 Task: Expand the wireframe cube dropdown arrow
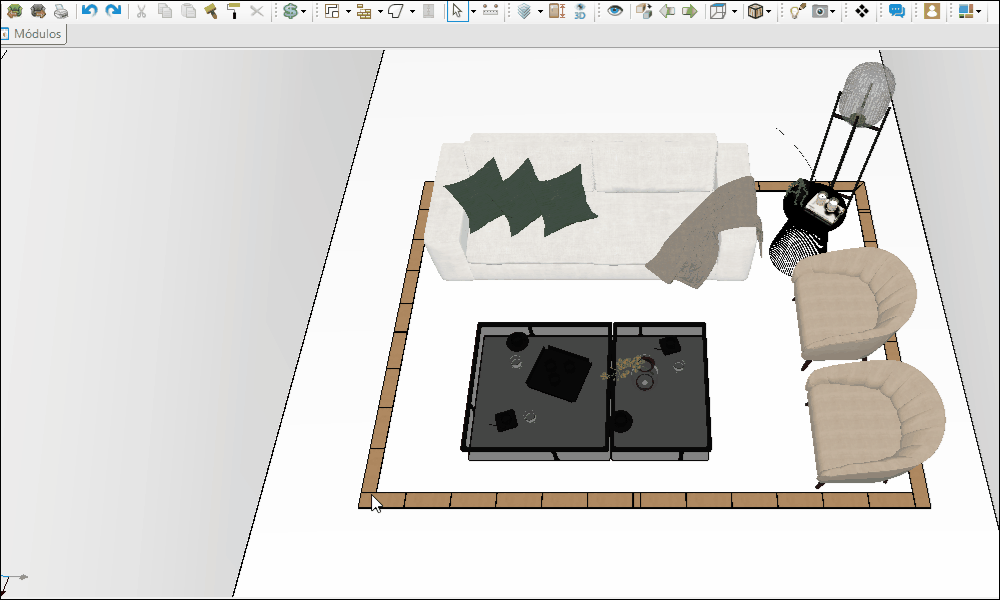point(735,11)
